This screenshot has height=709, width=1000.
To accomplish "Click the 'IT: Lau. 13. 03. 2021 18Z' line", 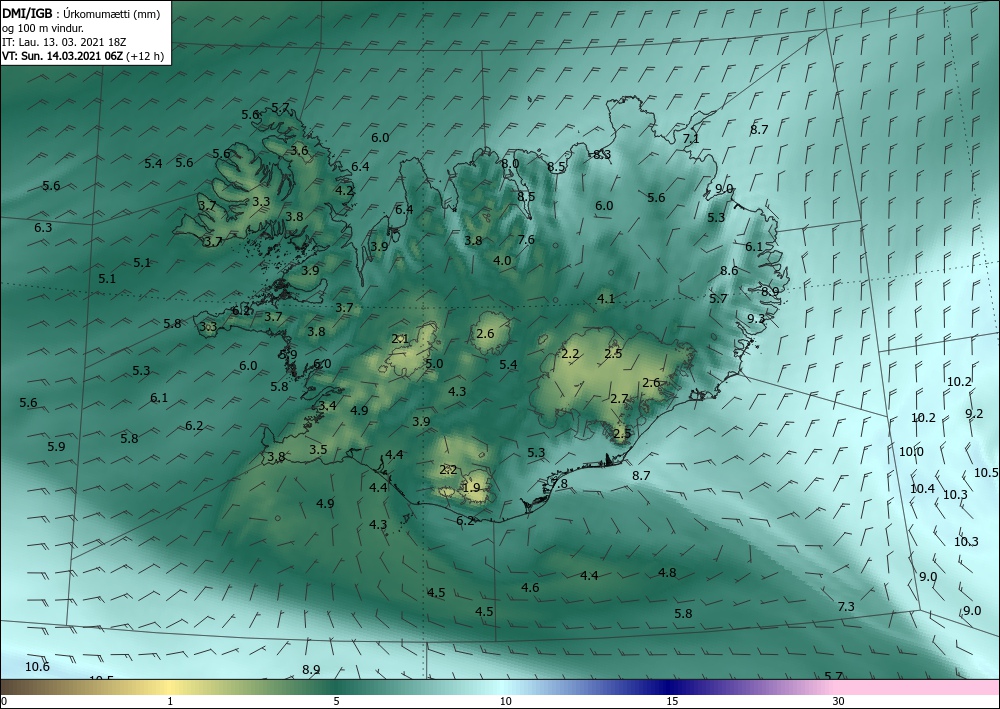I will coord(64,42).
